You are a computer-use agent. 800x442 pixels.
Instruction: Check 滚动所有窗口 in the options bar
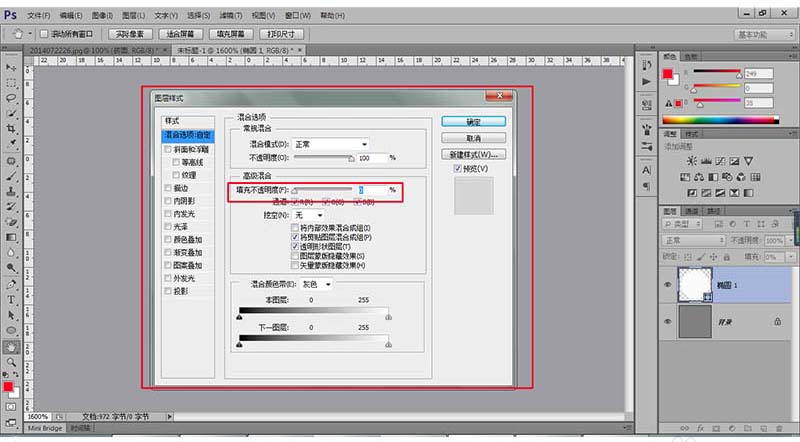coord(44,34)
